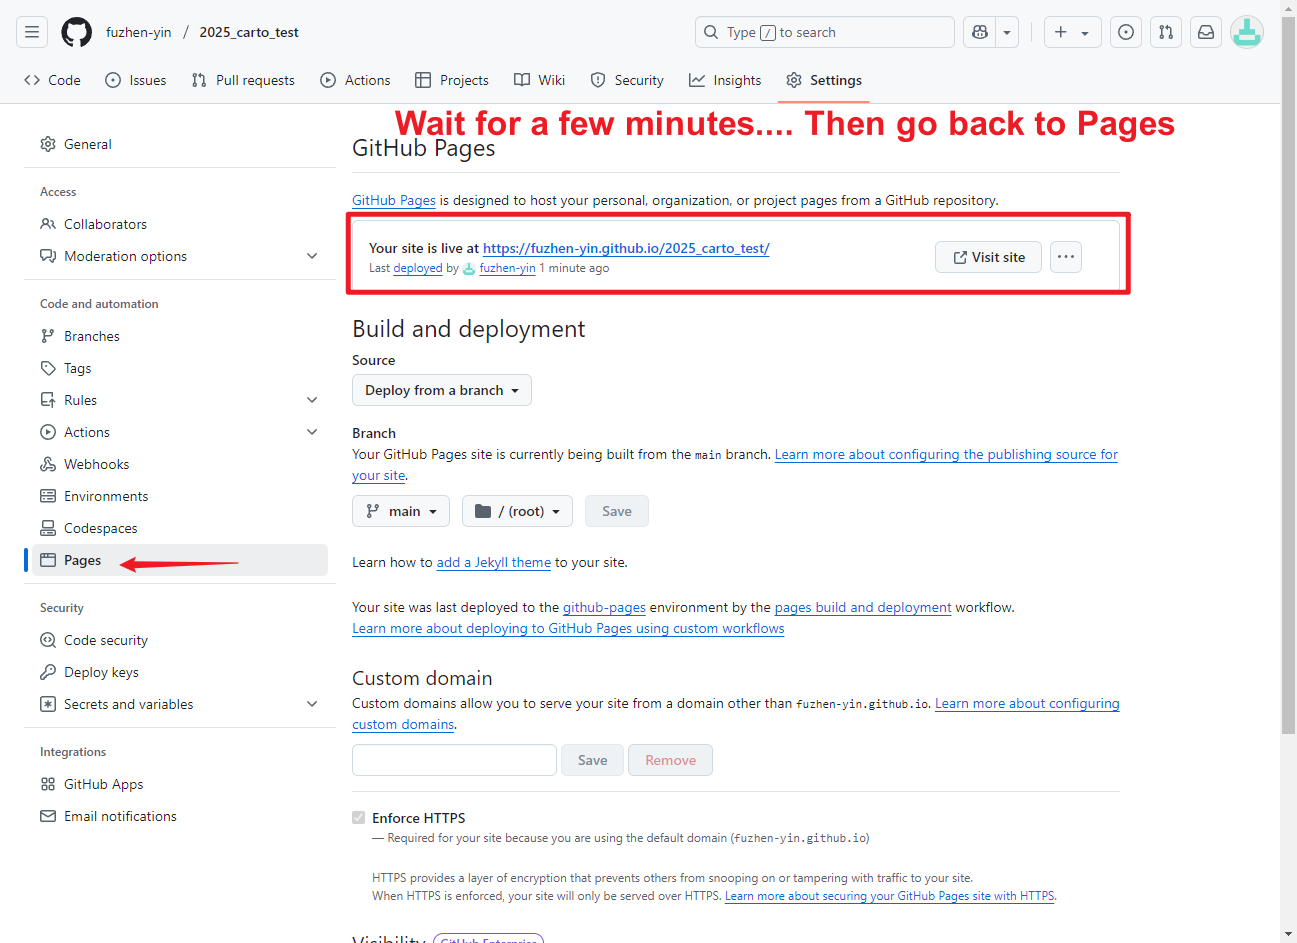Screen dimensions: 1297x943
Task: Switch to the Actions tab
Action: [355, 80]
